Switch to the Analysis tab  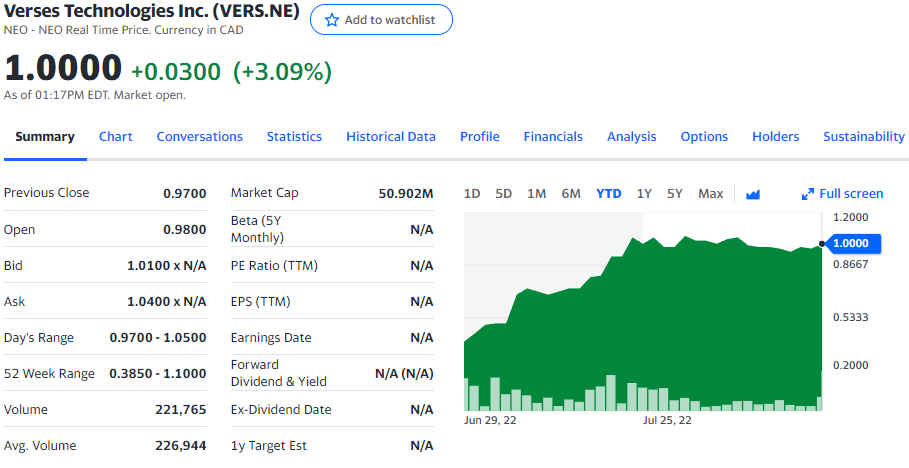pyautogui.click(x=631, y=136)
